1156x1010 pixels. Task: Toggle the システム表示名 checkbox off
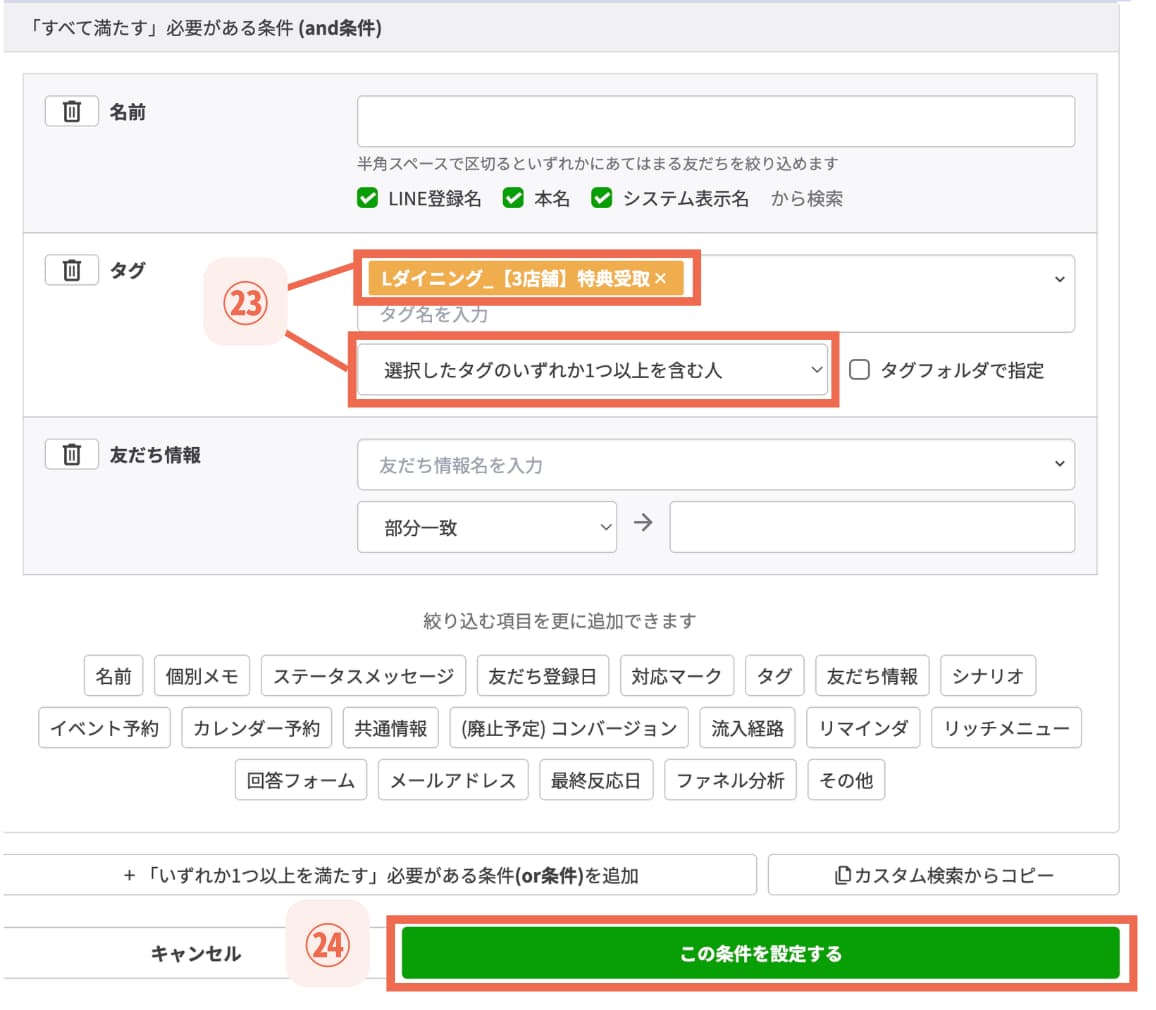click(x=602, y=198)
